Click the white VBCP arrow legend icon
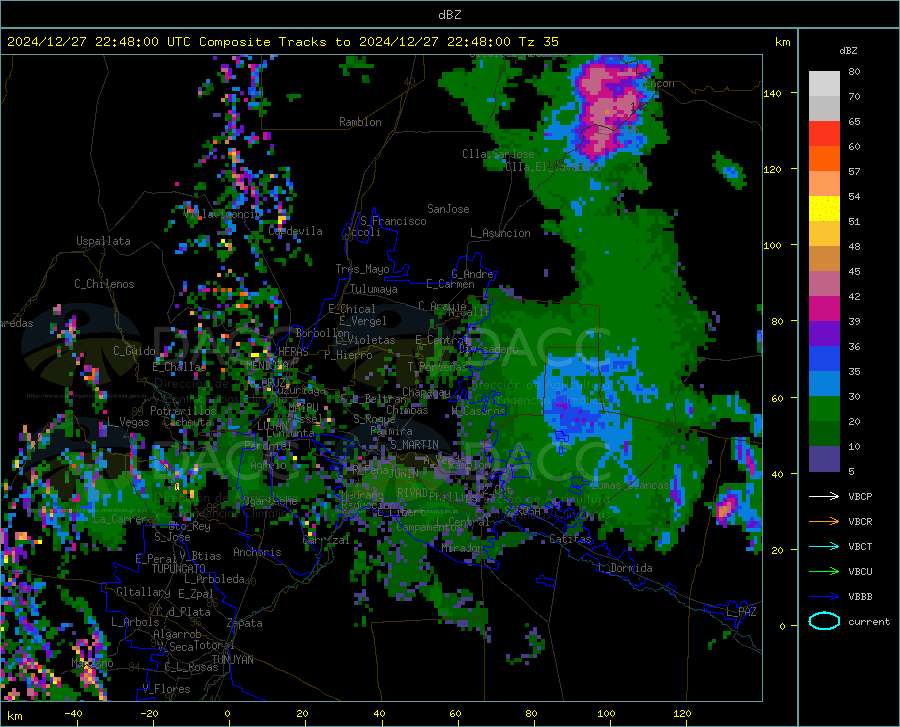Screen dimensions: 900x727 pyautogui.click(x=824, y=496)
